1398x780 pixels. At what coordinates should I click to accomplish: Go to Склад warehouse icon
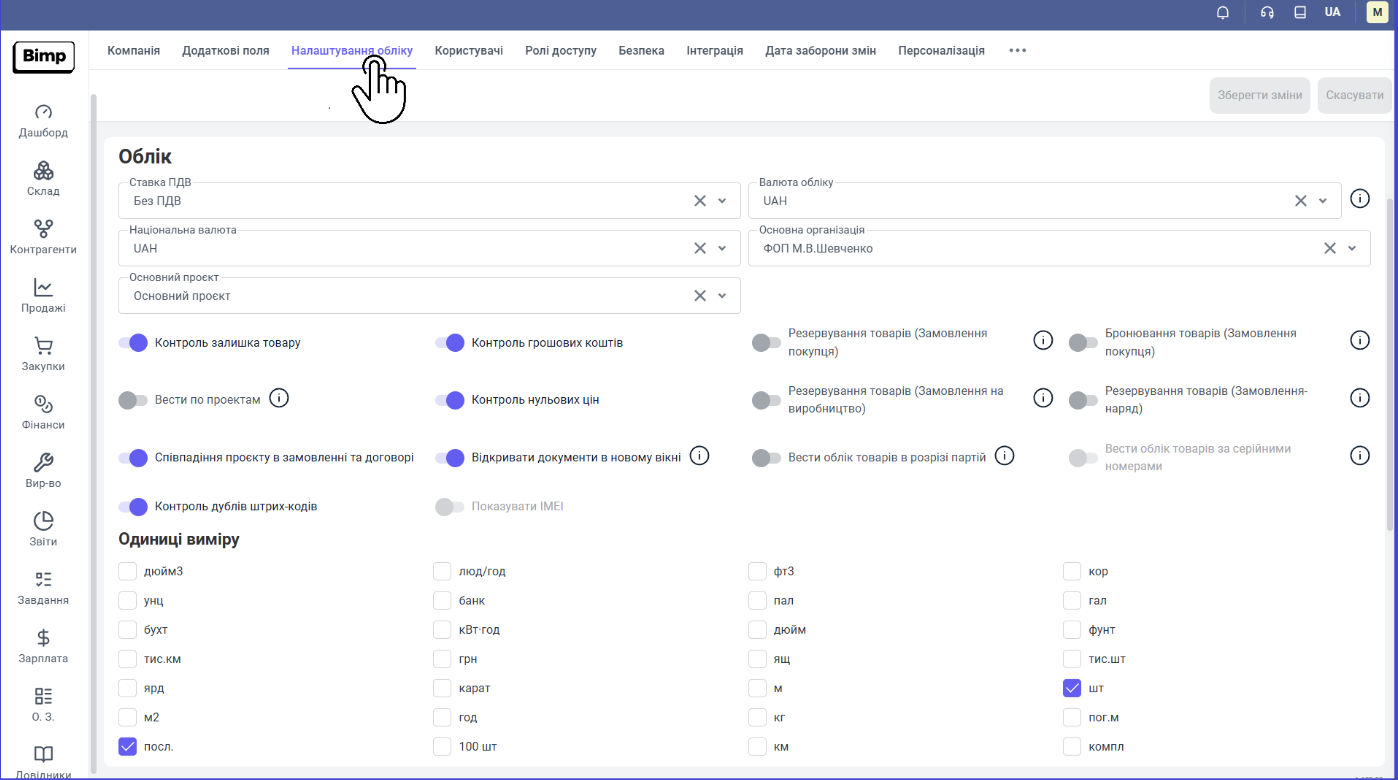43,171
